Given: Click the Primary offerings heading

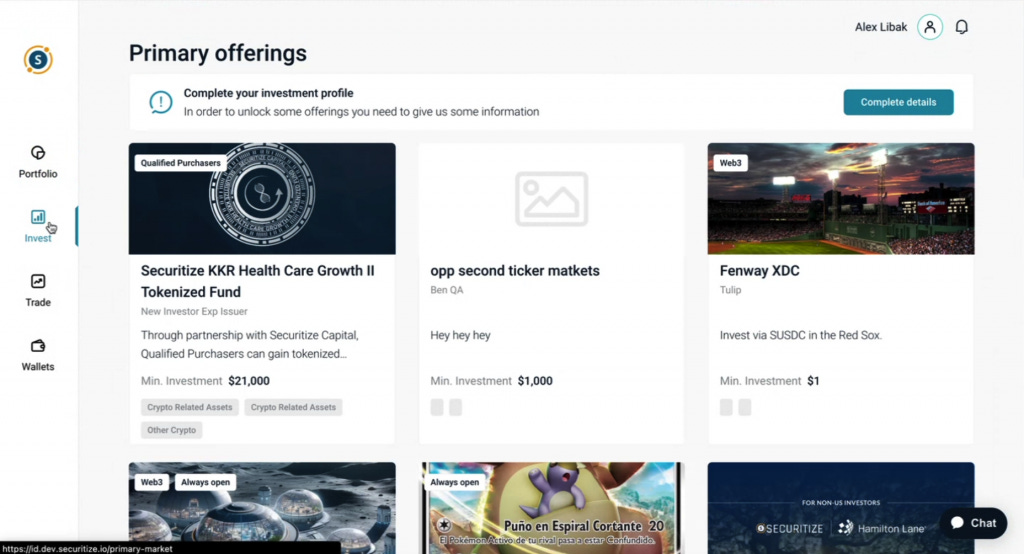Looking at the screenshot, I should (217, 53).
